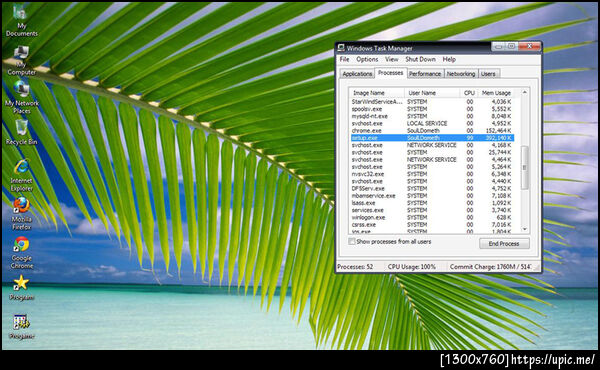600x370 pixels.
Task: Click the 152,464 K memory value
Action: point(498,130)
